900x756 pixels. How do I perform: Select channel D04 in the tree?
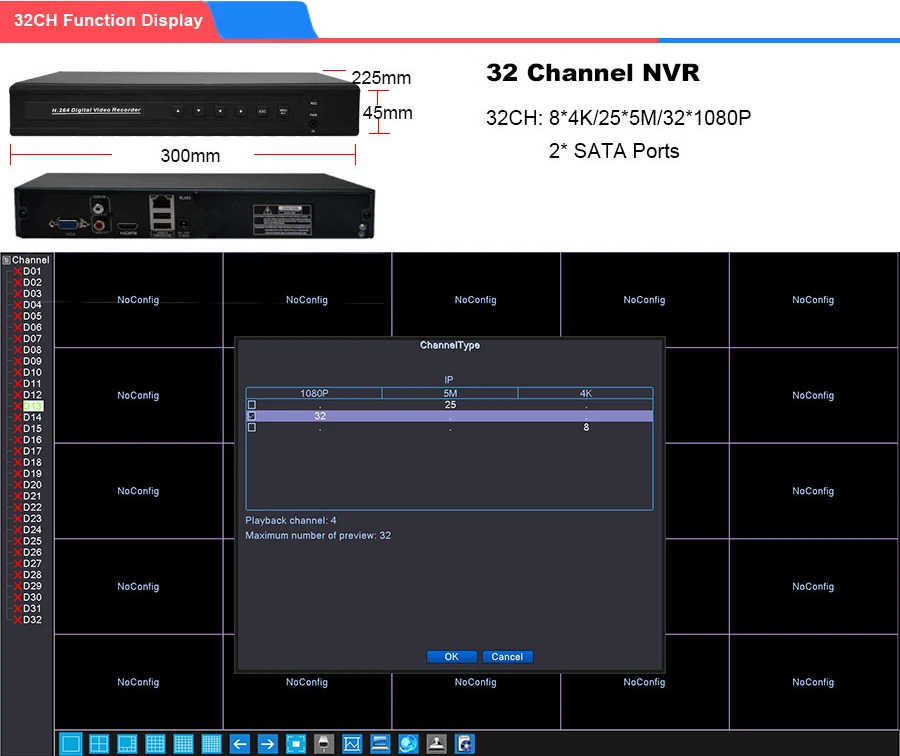[x=32, y=305]
